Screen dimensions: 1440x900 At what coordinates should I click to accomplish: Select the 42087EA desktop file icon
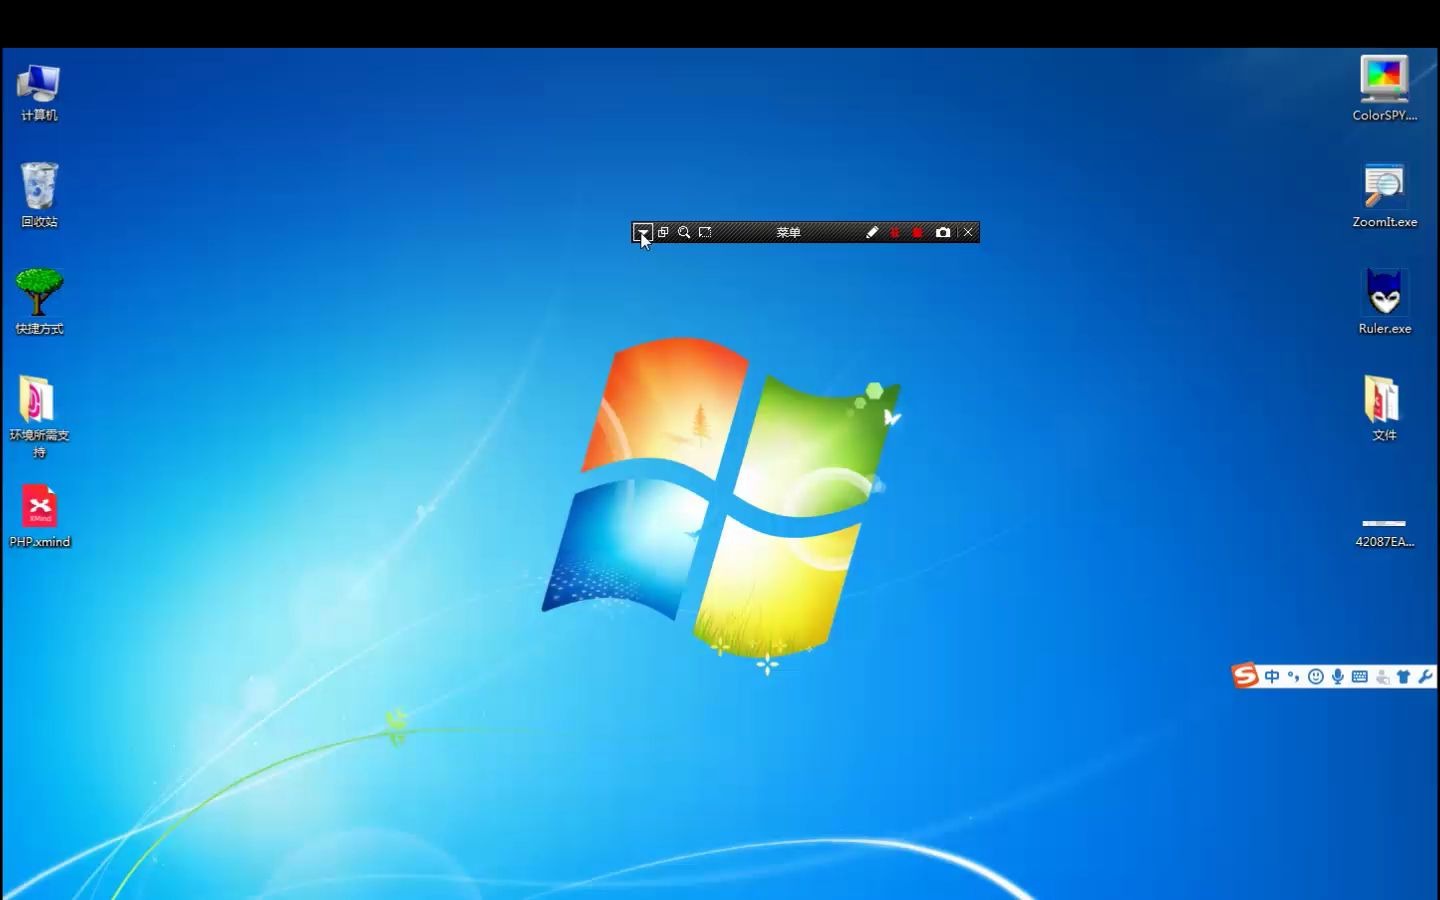pos(1384,532)
